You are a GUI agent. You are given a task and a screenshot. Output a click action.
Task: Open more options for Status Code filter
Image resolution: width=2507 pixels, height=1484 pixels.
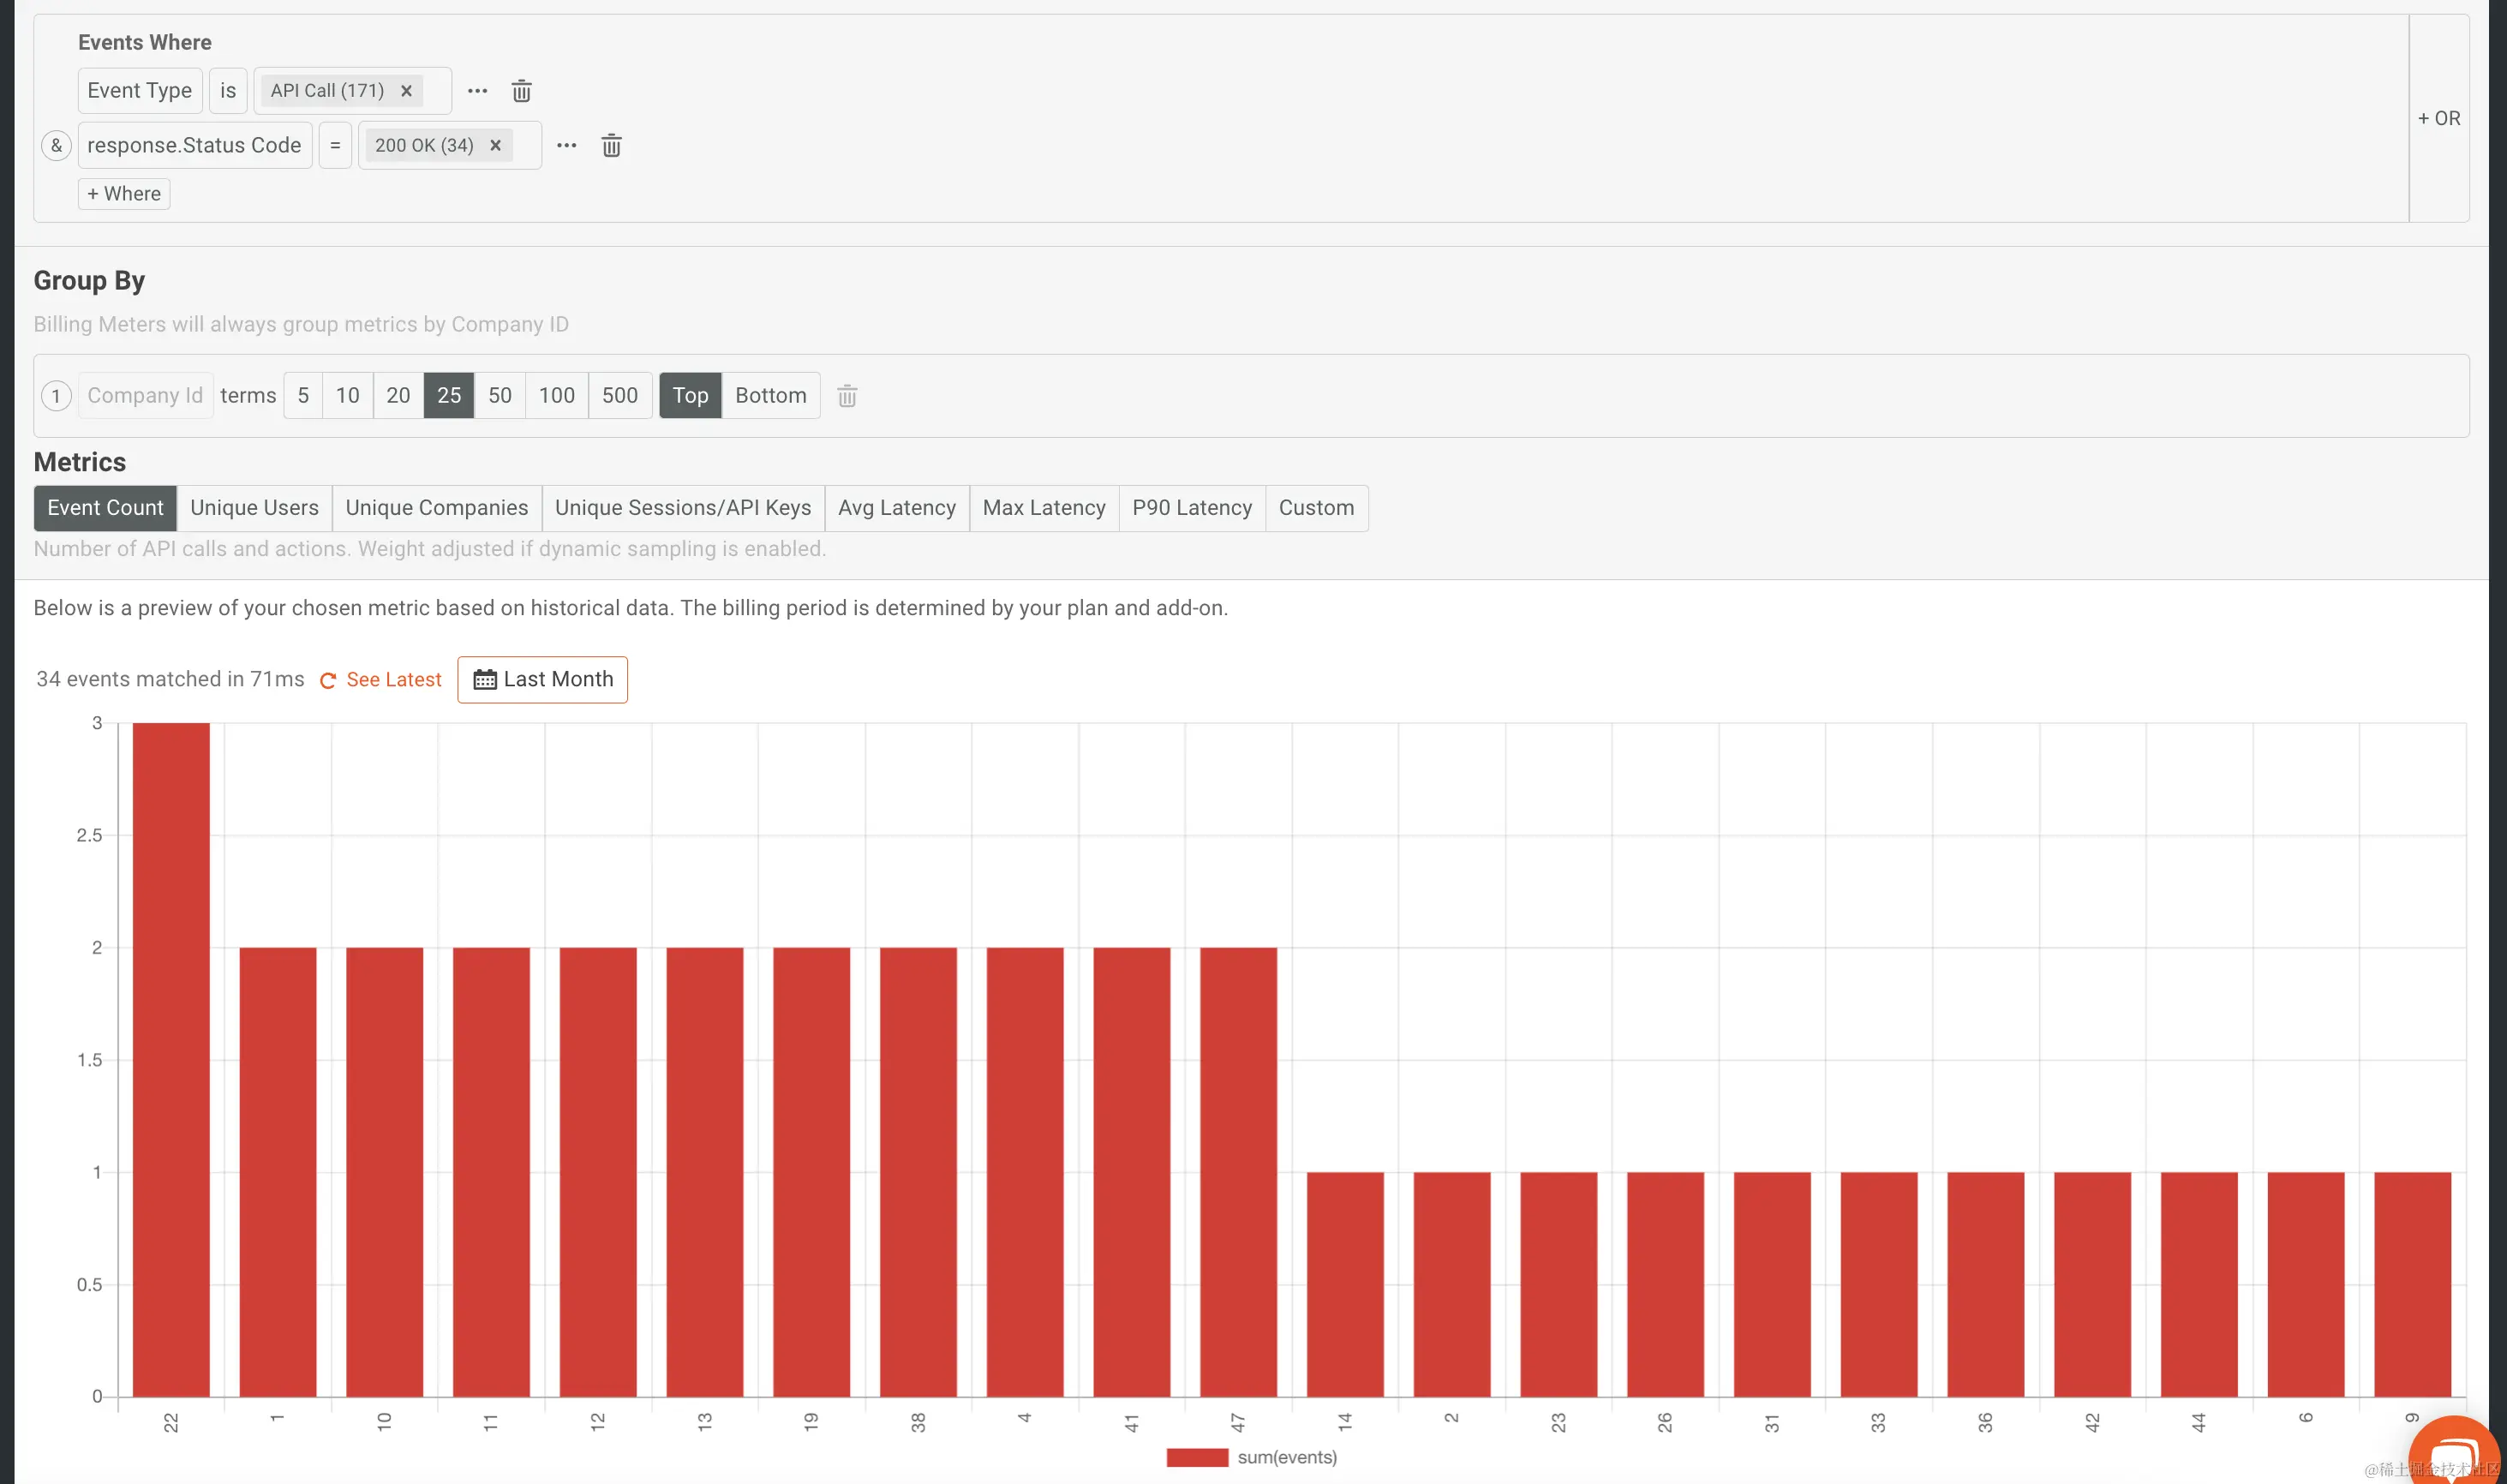pyautogui.click(x=566, y=146)
